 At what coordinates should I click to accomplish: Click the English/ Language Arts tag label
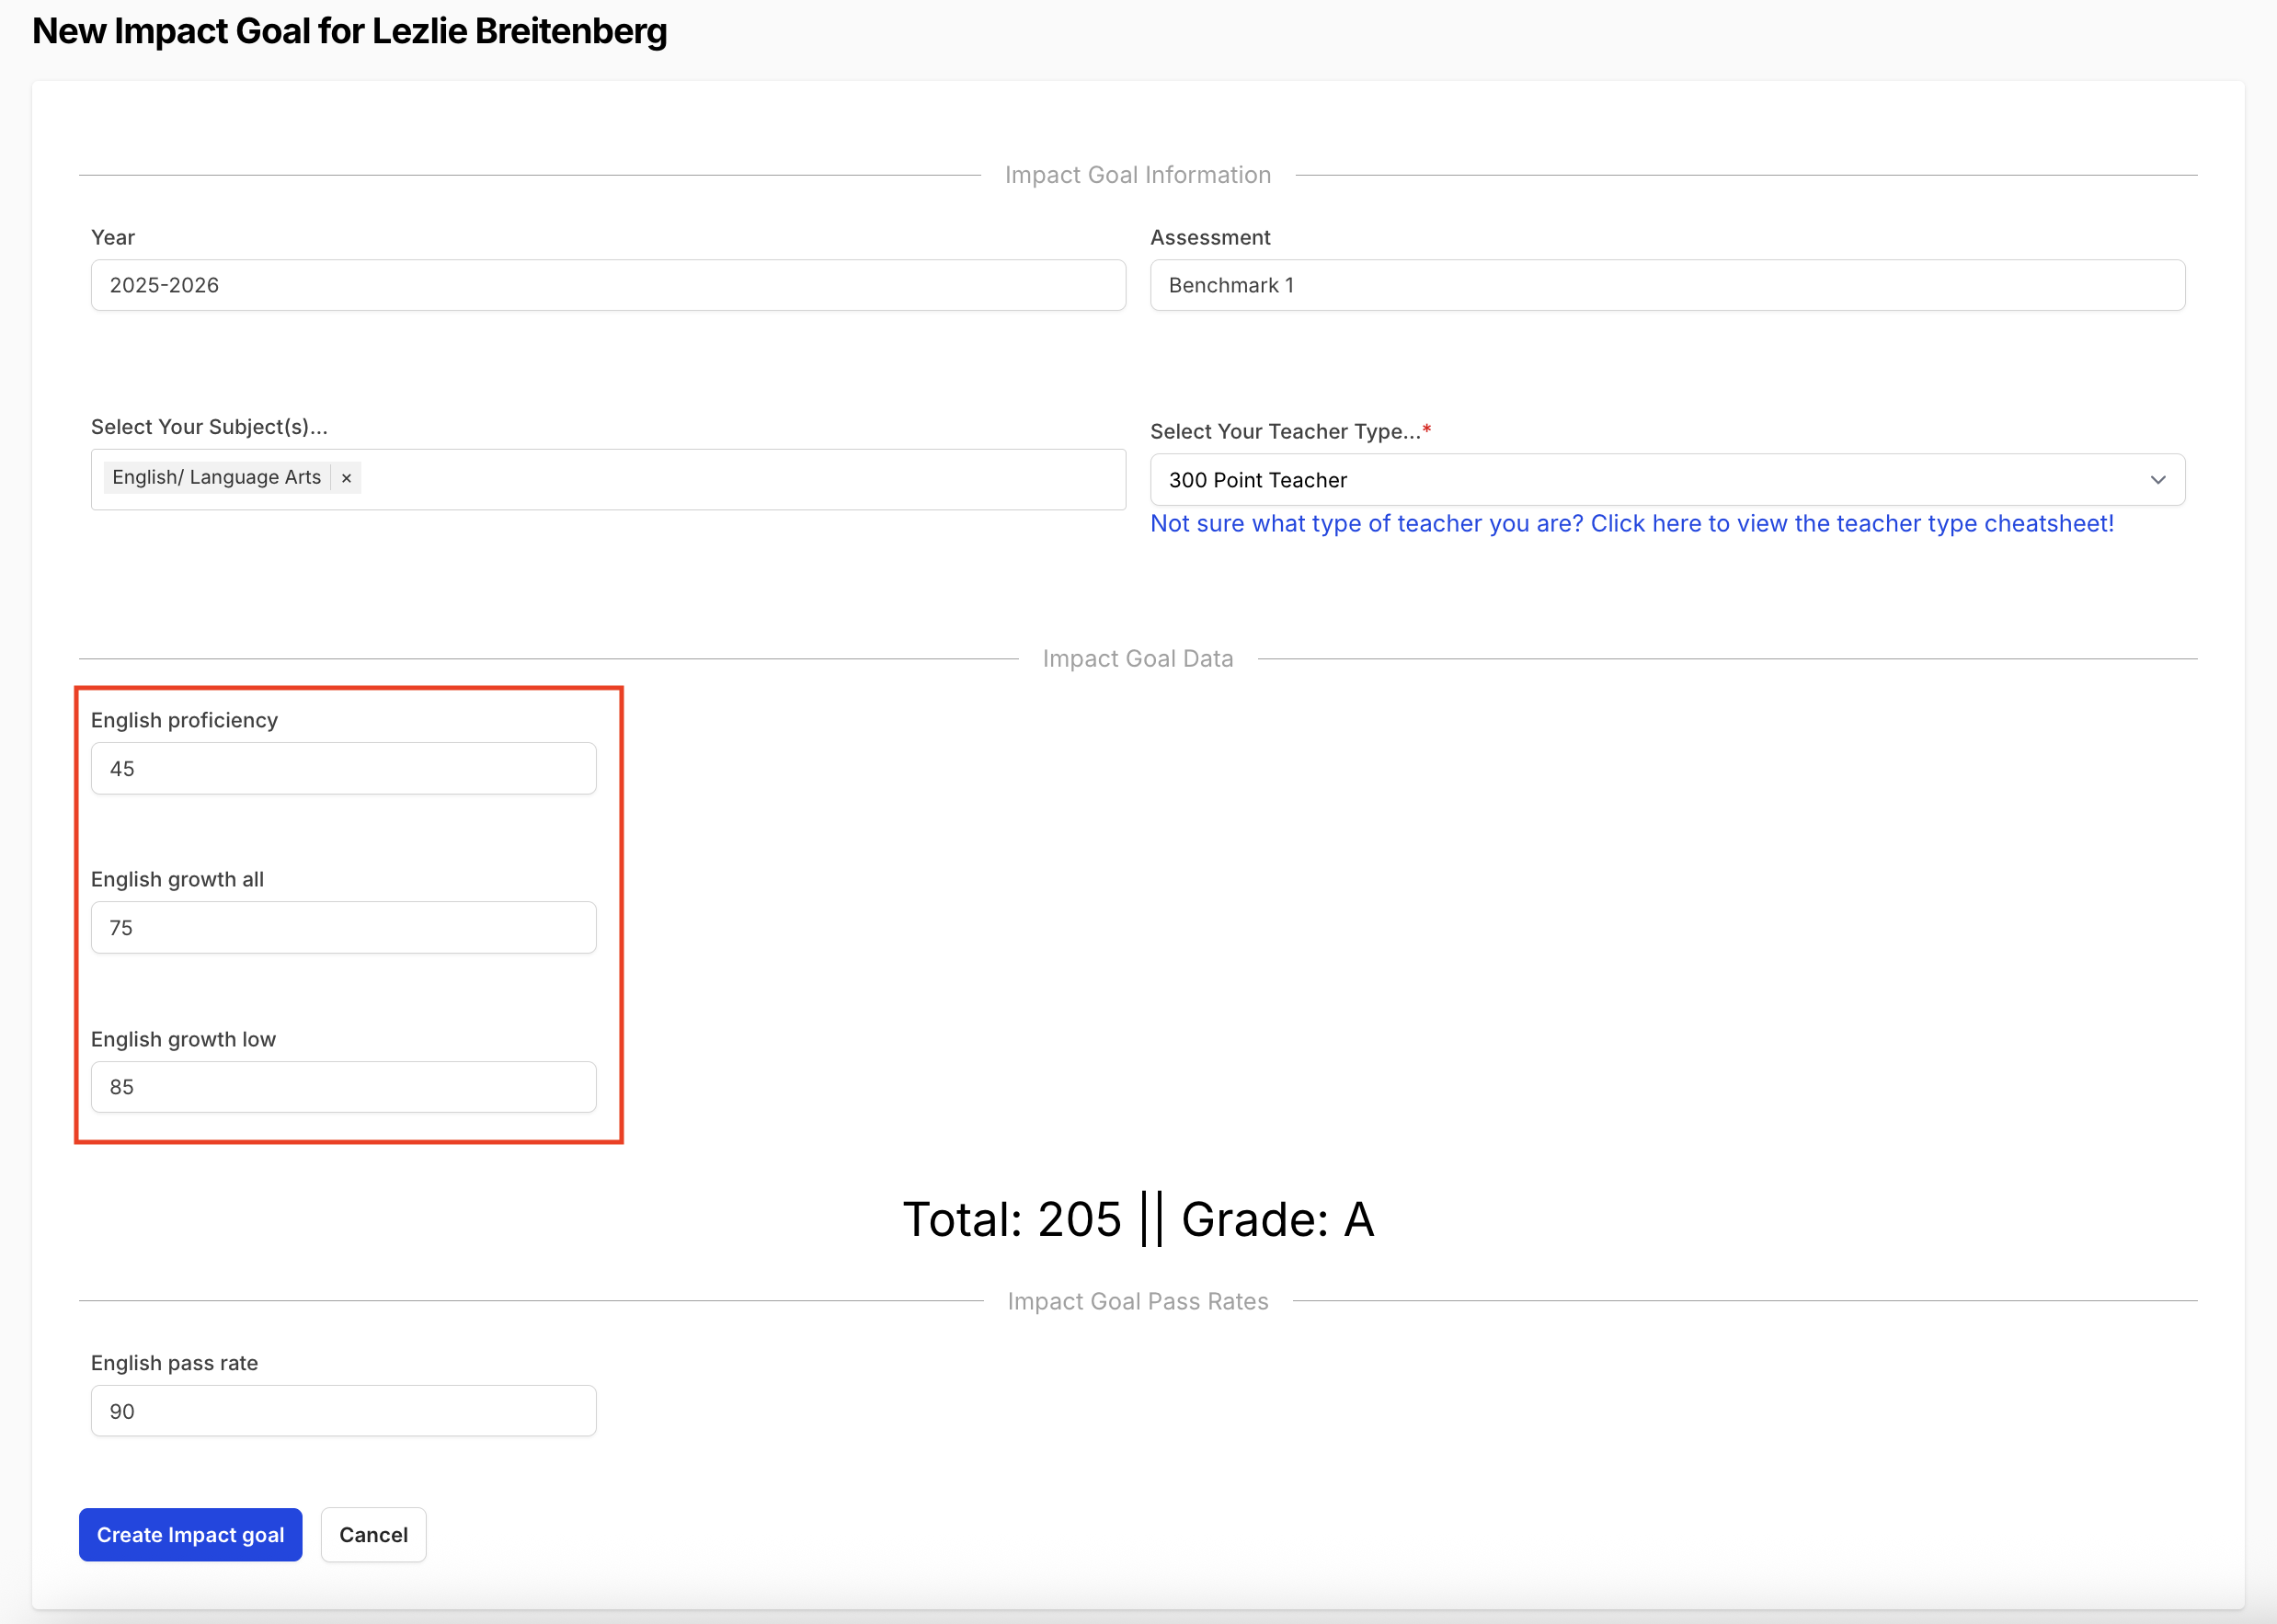point(216,478)
